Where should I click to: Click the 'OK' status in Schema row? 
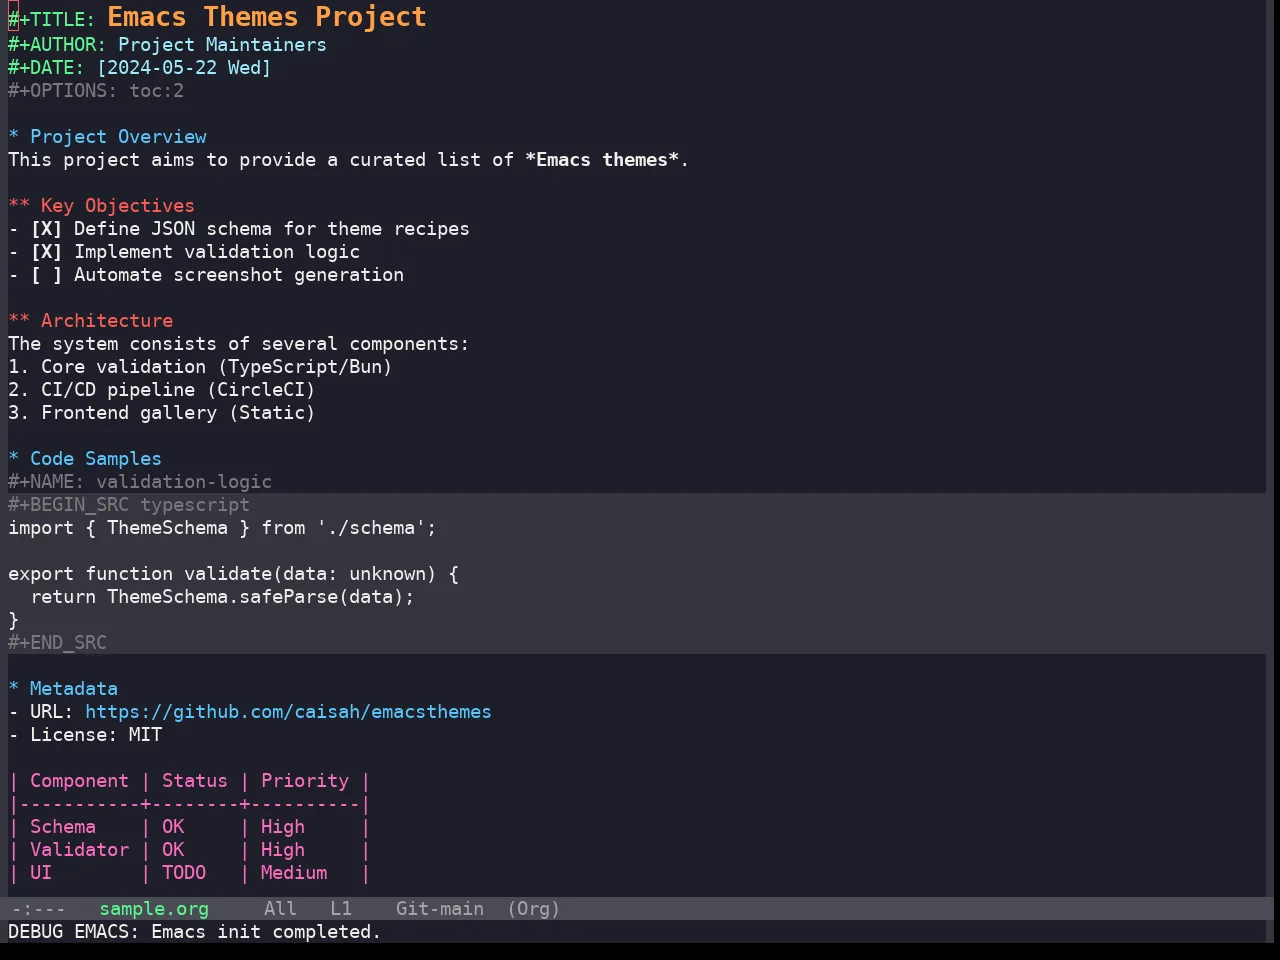pos(173,827)
